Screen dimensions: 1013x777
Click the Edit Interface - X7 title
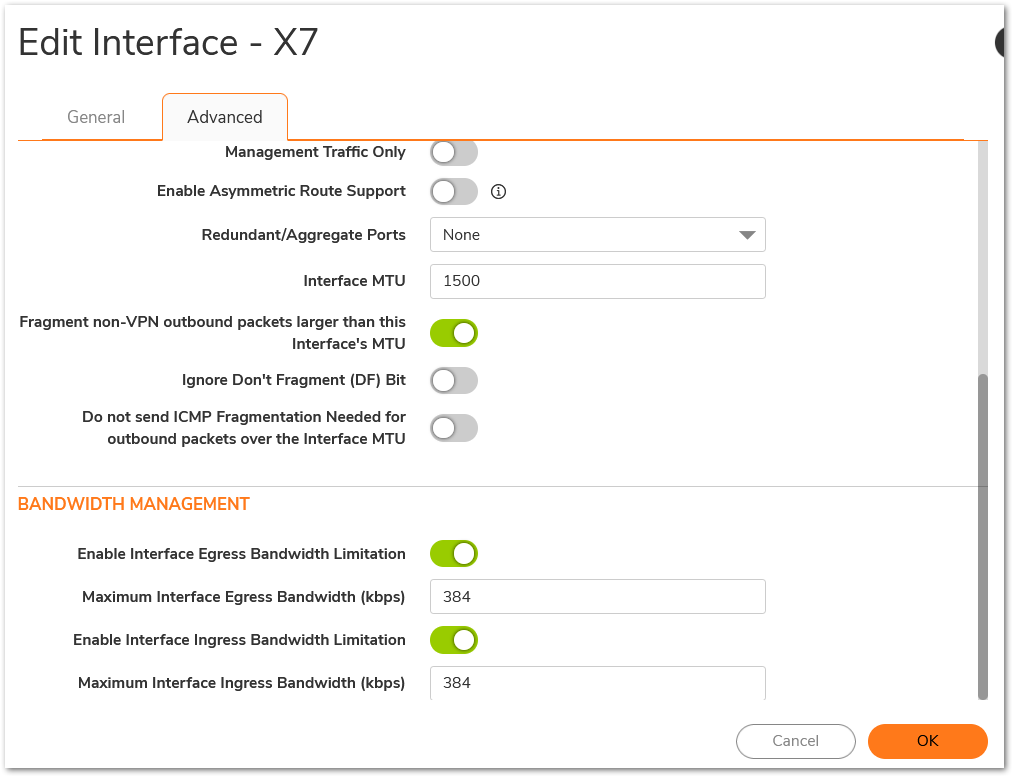tap(168, 43)
